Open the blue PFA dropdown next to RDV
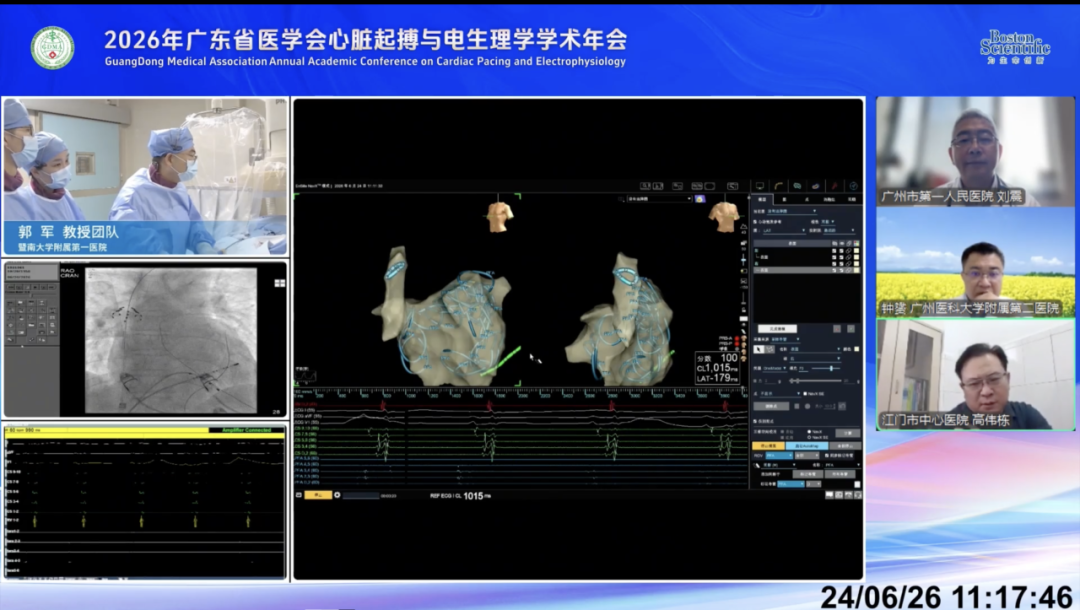Viewport: 1080px width, 610px height. (779, 456)
